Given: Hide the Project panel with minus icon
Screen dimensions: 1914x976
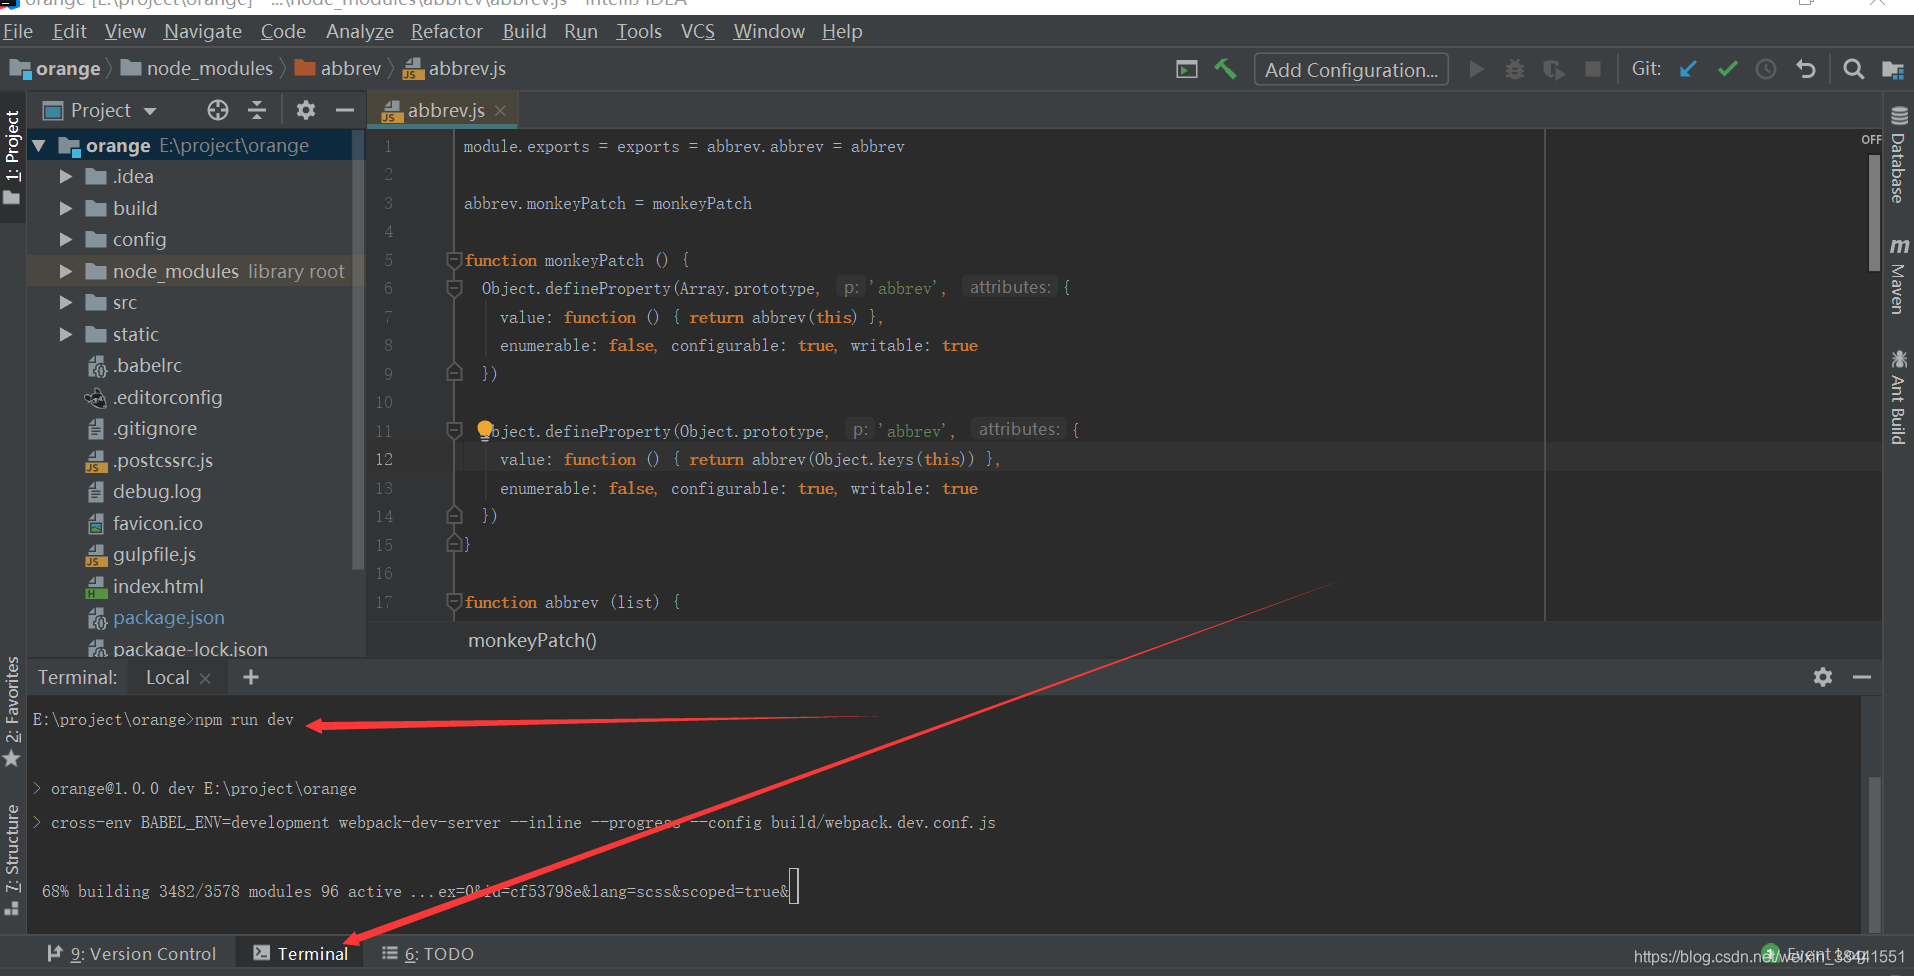Looking at the screenshot, I should [x=345, y=110].
